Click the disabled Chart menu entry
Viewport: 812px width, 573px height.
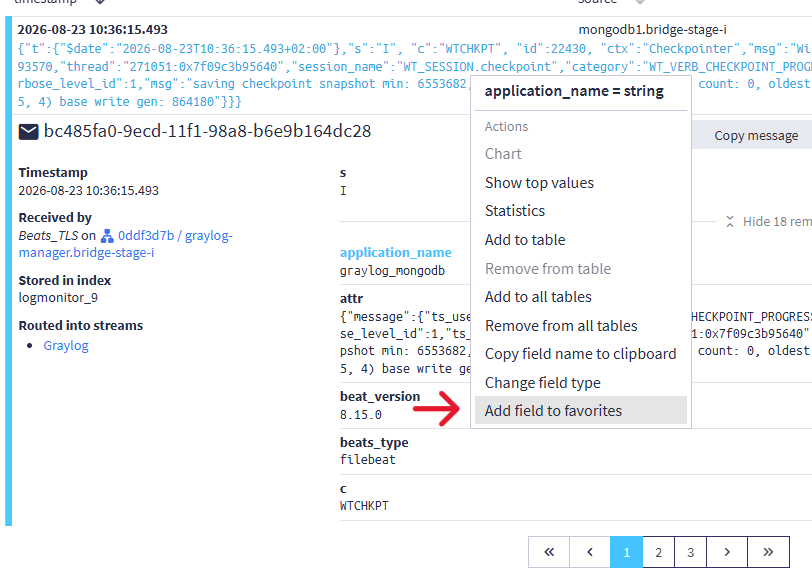coord(503,154)
